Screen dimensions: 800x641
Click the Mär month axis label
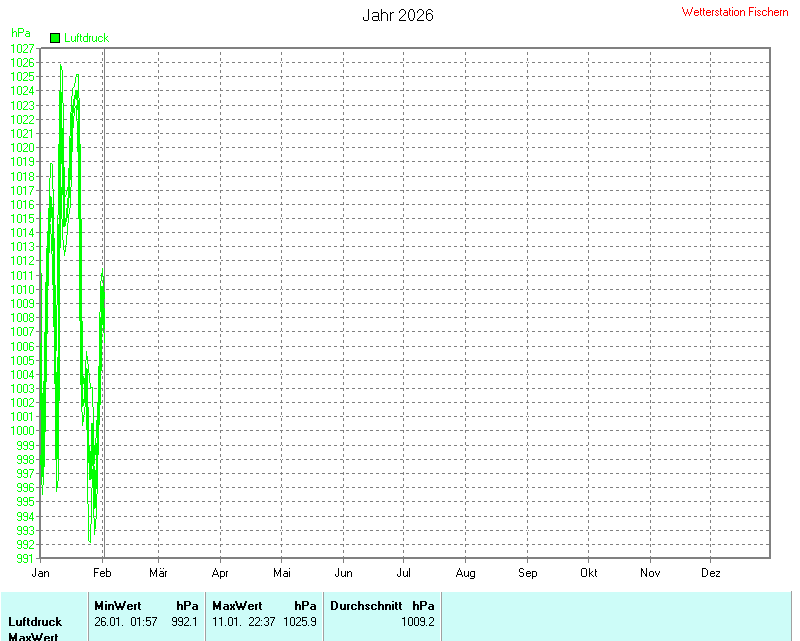pos(158,573)
